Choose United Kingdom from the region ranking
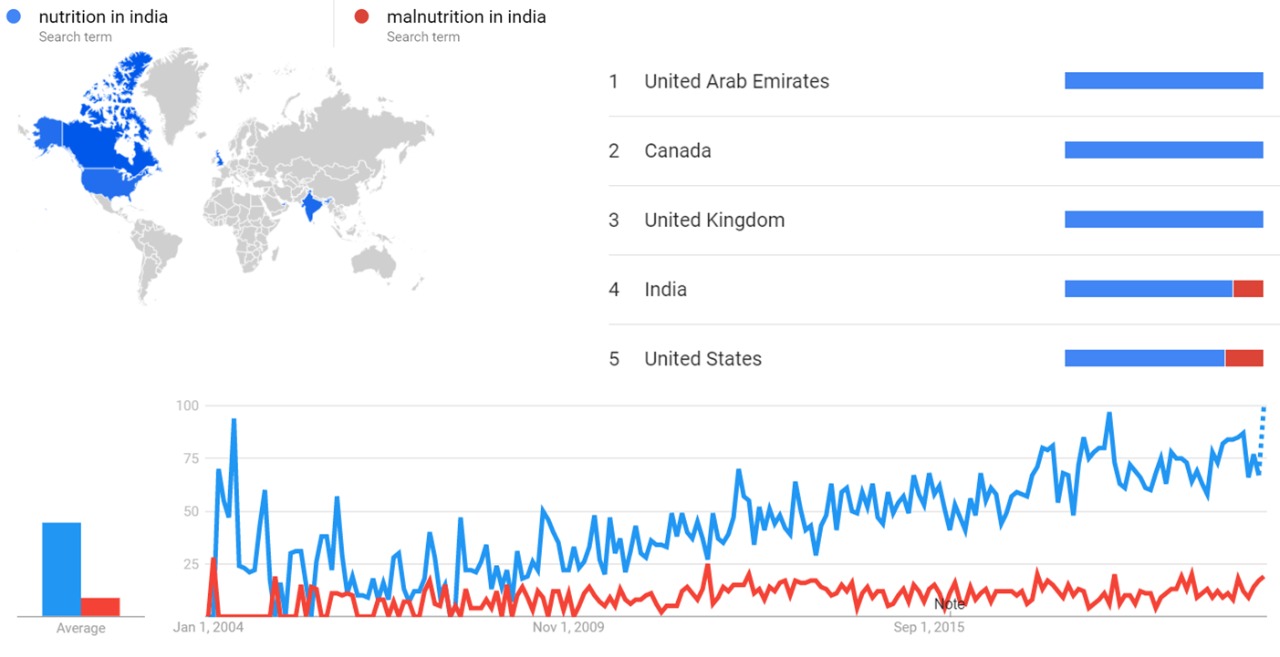This screenshot has height=657, width=1280. pyautogui.click(x=714, y=220)
